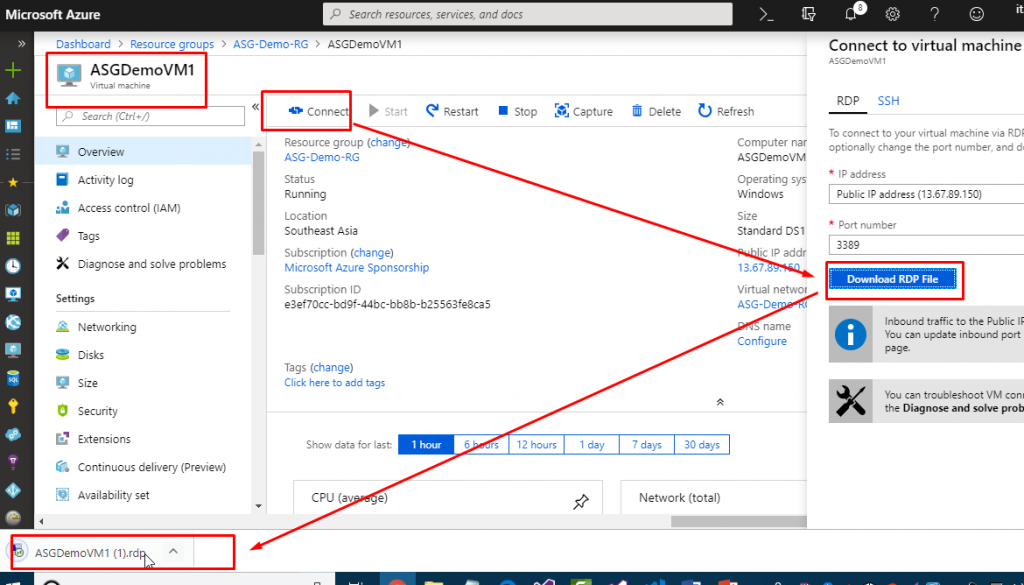Open Networking in the settings menu
The height and width of the screenshot is (585, 1024).
point(107,327)
